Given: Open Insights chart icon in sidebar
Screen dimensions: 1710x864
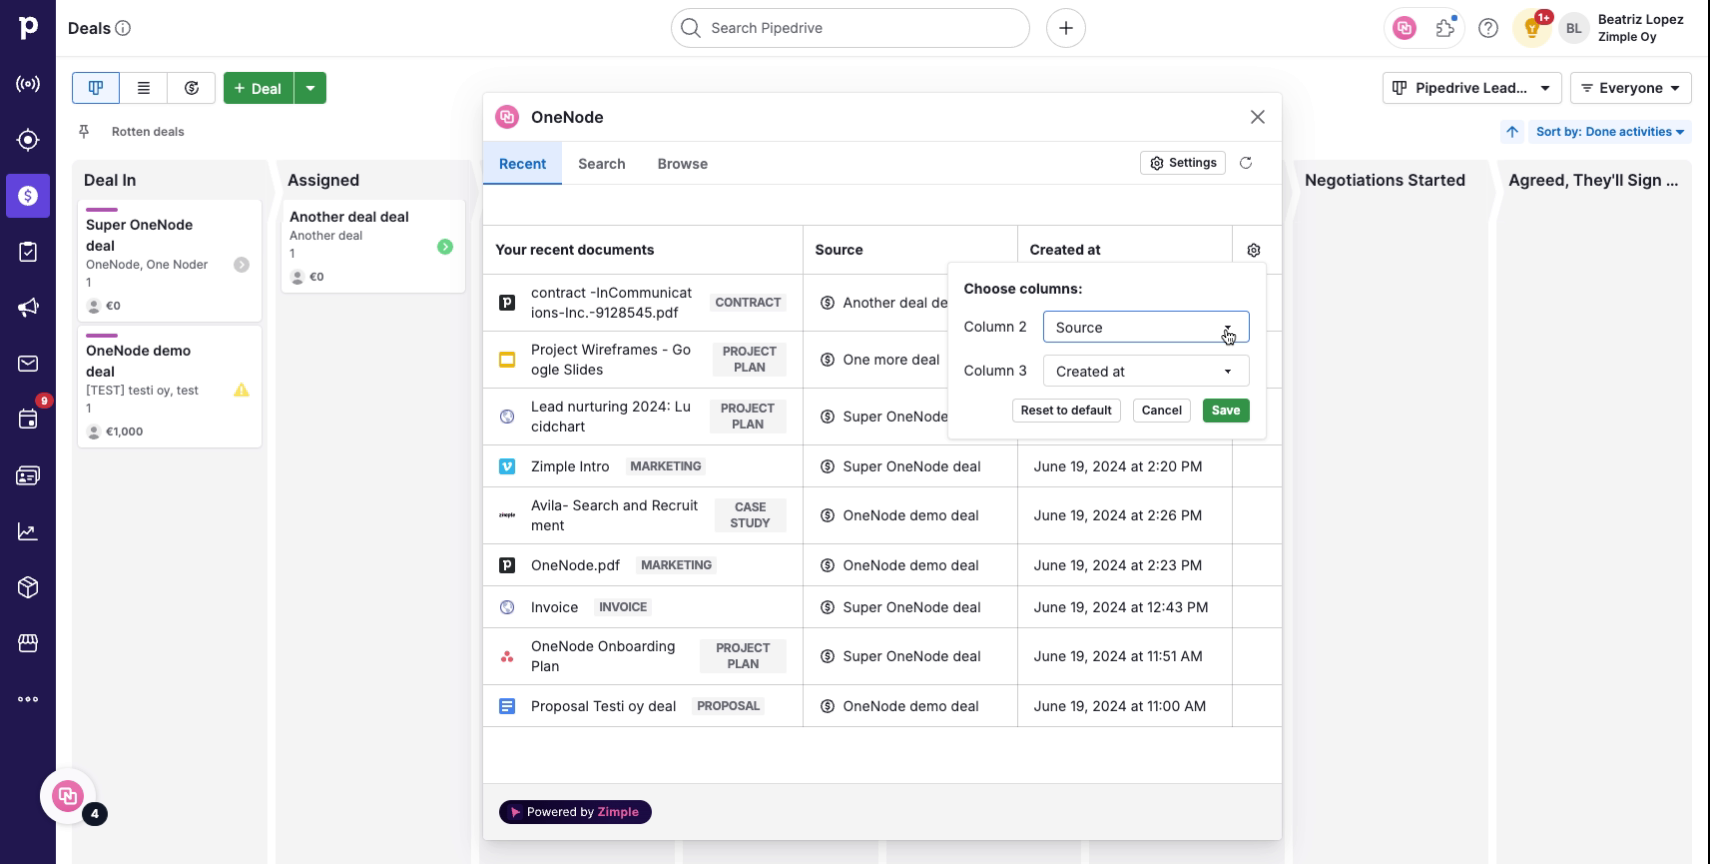Looking at the screenshot, I should [x=28, y=532].
